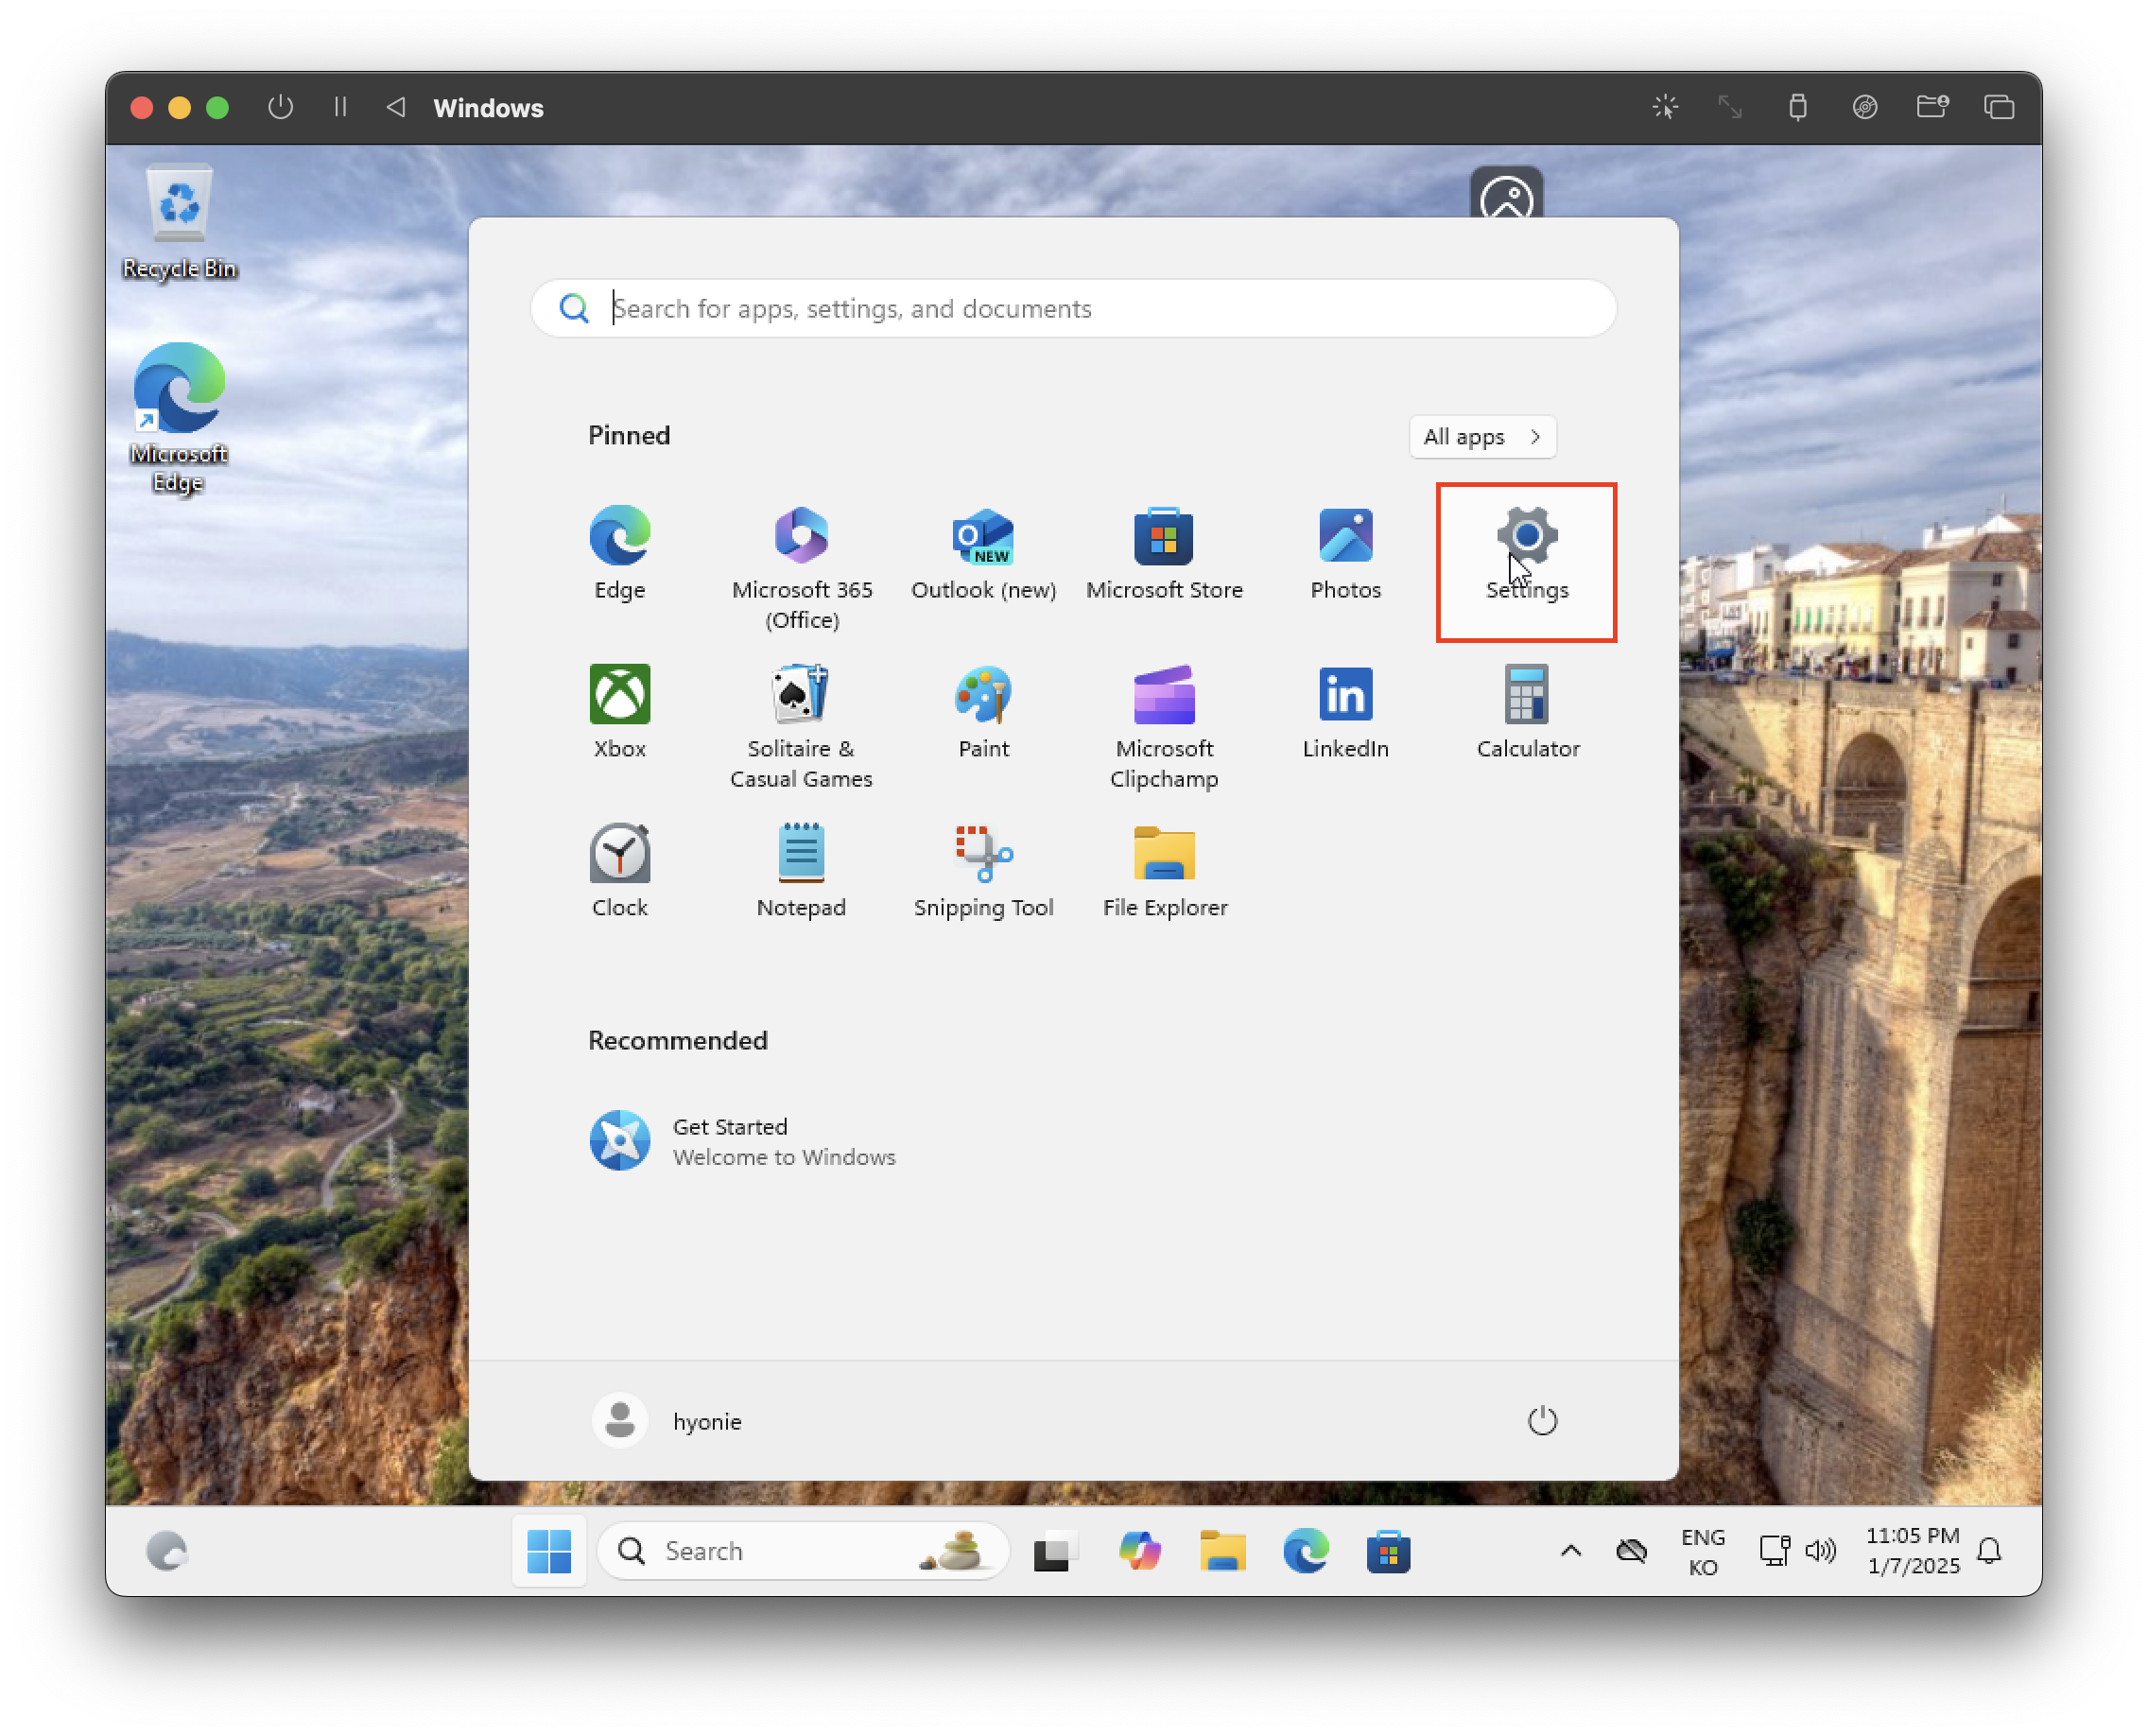Open Outlook (new) app
The image size is (2148, 1736).
pyautogui.click(x=983, y=555)
